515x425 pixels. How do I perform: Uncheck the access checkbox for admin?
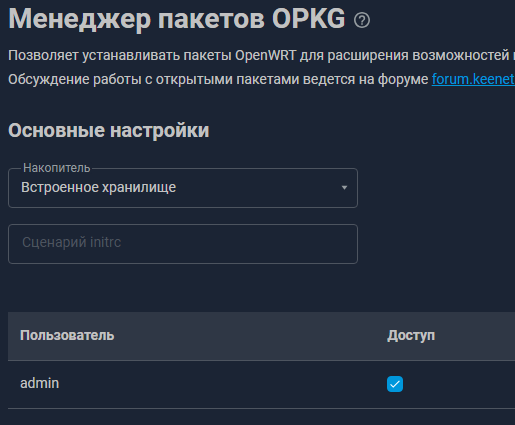click(395, 384)
